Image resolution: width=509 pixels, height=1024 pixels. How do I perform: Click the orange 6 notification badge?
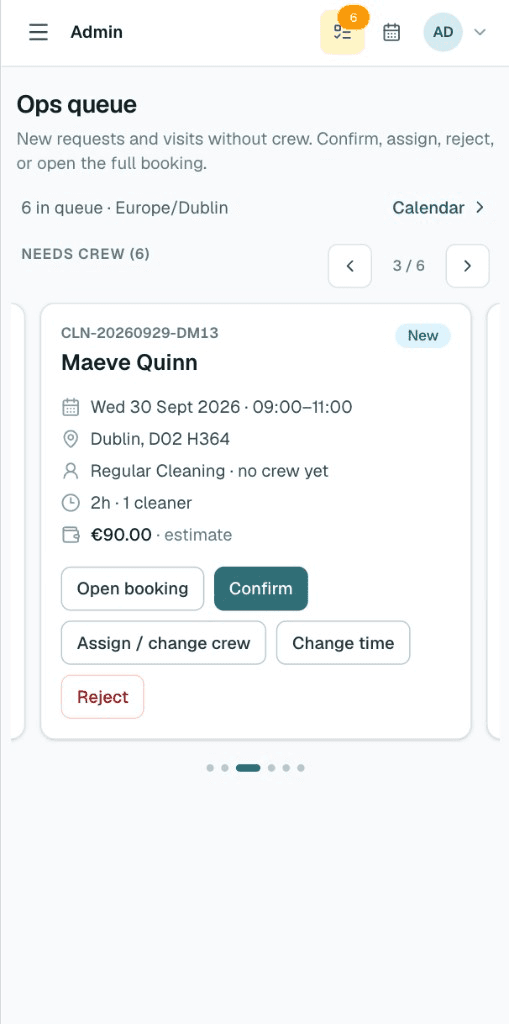pyautogui.click(x=353, y=18)
